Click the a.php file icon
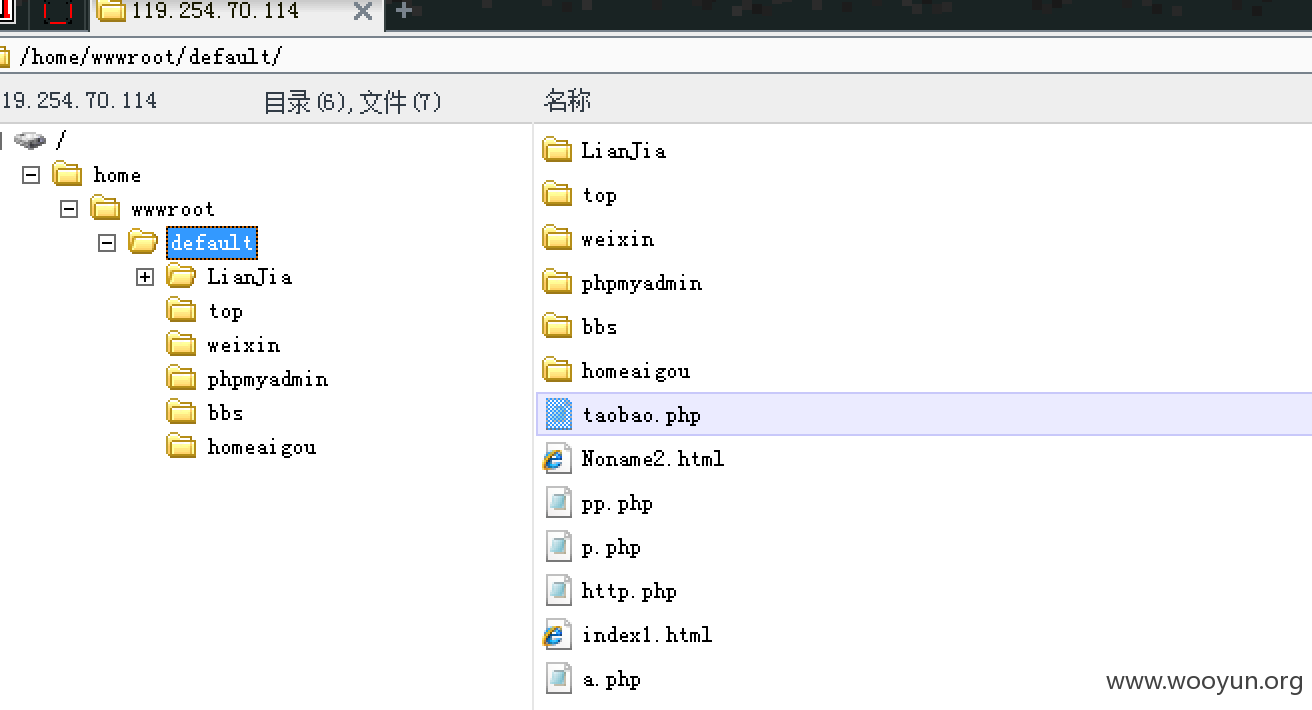 [559, 679]
